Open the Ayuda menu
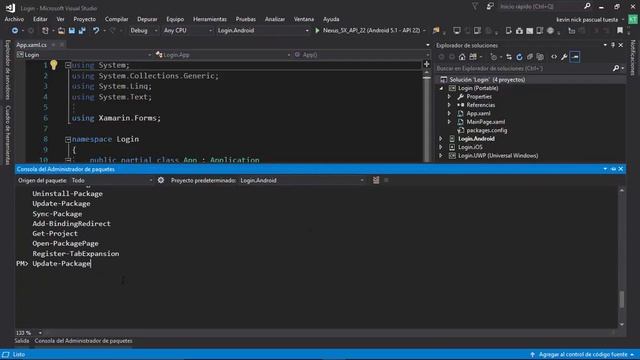Viewport: 640px width, 360px height. pos(331,19)
